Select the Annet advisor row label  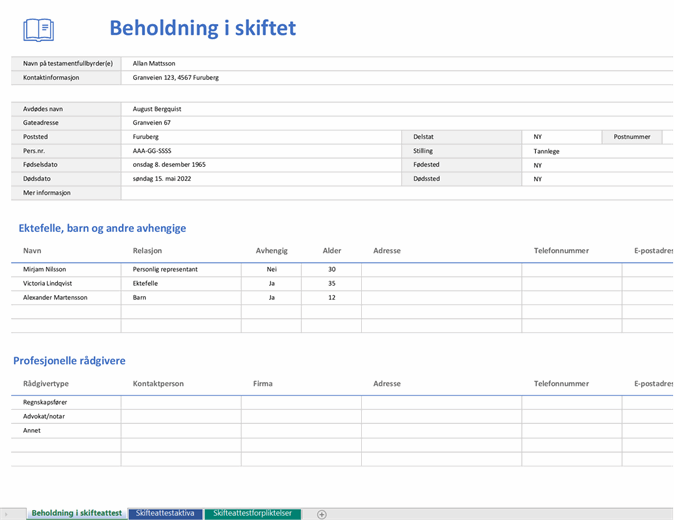pyautogui.click(x=66, y=430)
